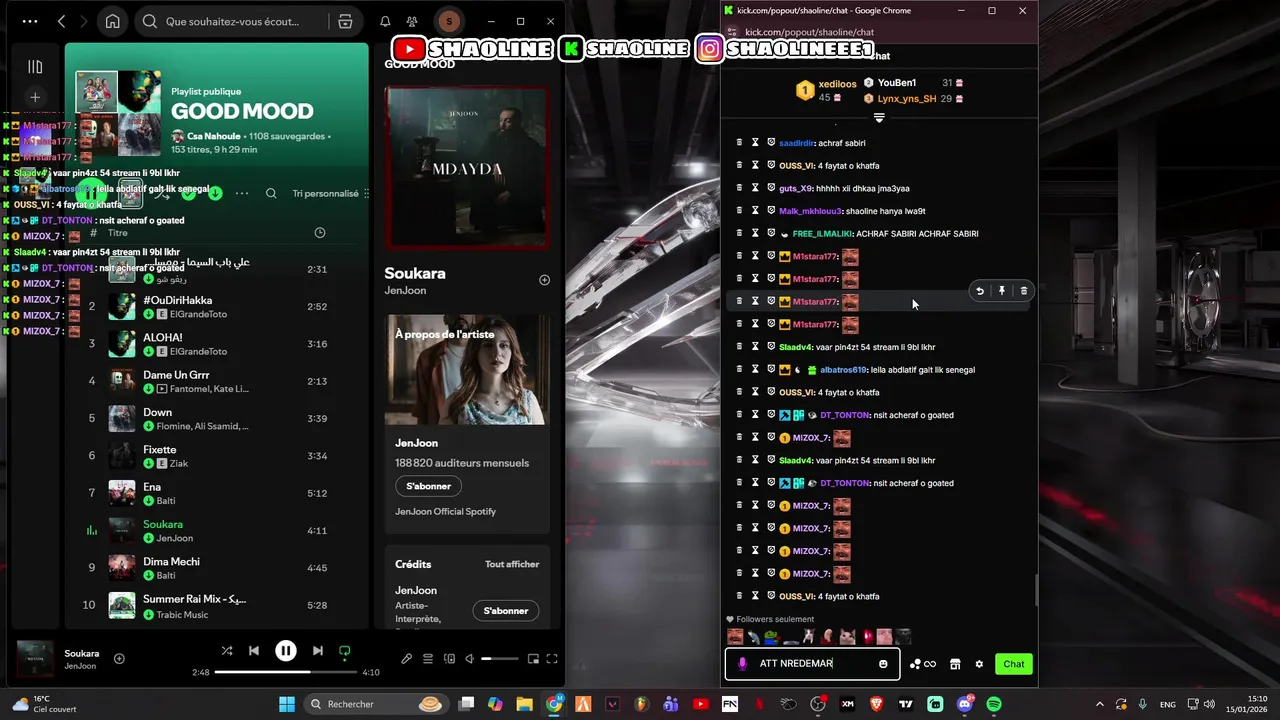Add Soukara to a playlist in Now Playing panel
1280x720 pixels.
click(x=544, y=280)
